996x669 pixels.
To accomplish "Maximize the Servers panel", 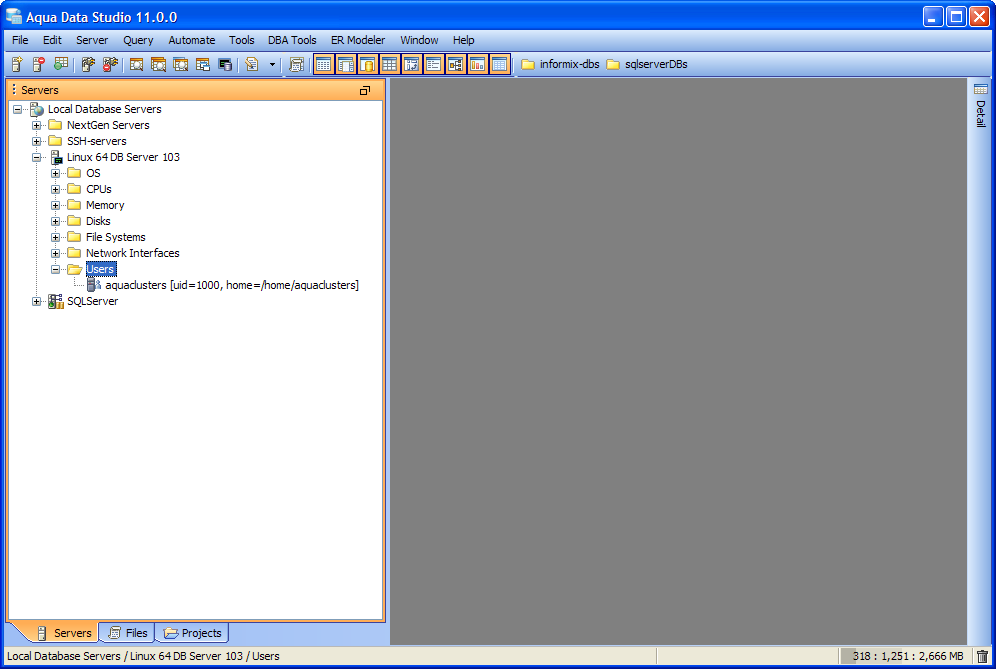I will coord(365,91).
